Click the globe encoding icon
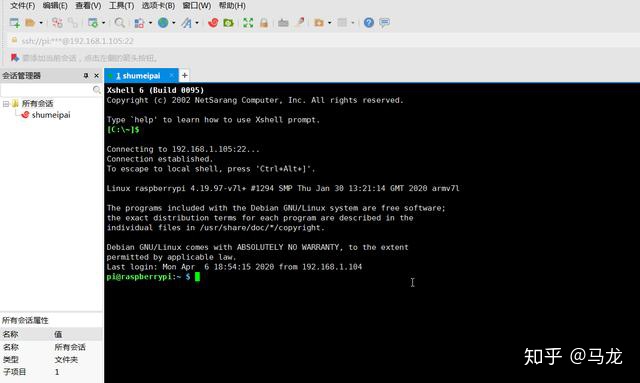Screen dimensions: 640x383 [x=163, y=23]
